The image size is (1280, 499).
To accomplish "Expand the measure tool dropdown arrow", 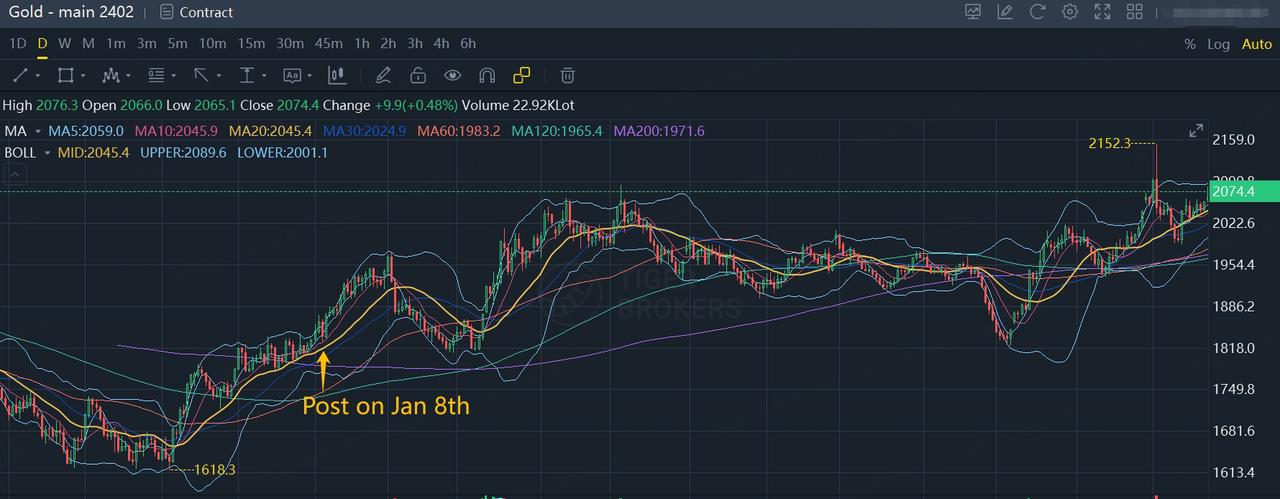I will [x=264, y=75].
